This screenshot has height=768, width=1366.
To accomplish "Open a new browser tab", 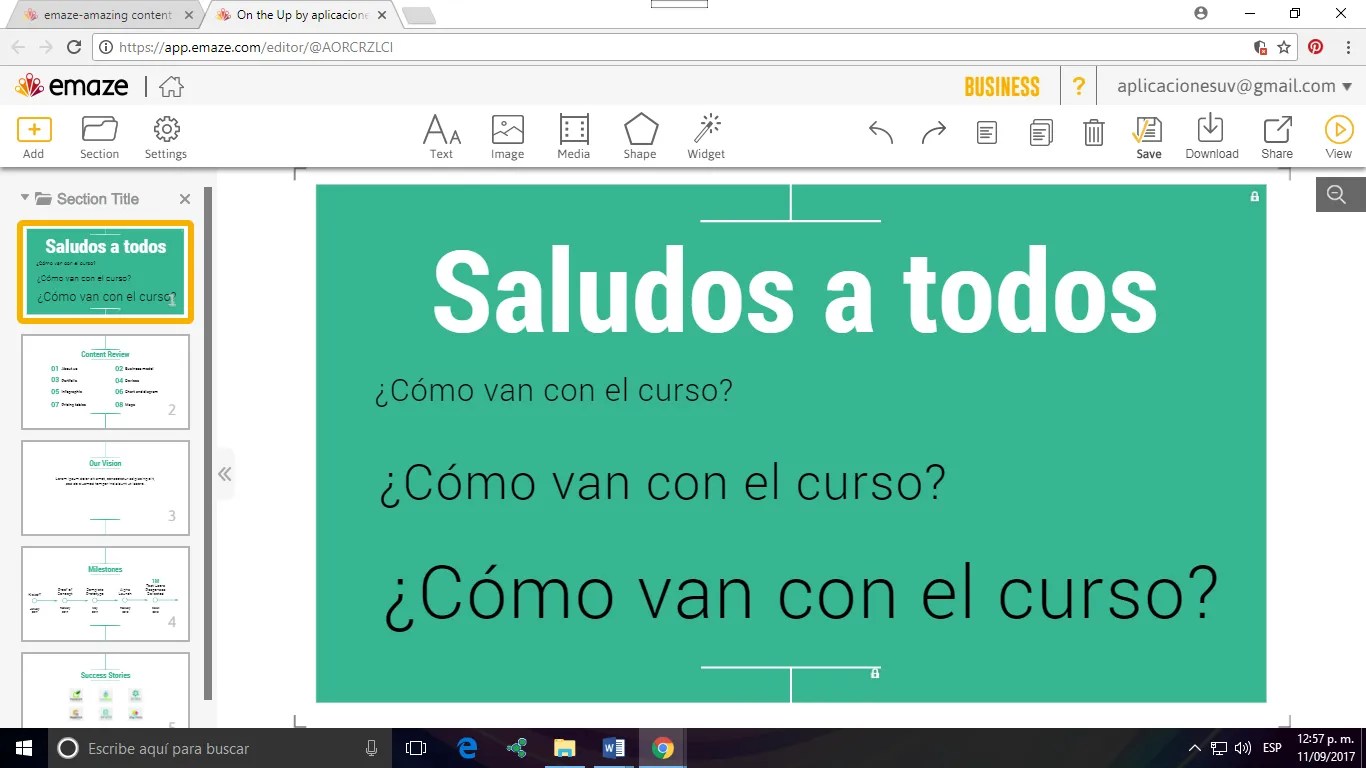I will pos(419,15).
